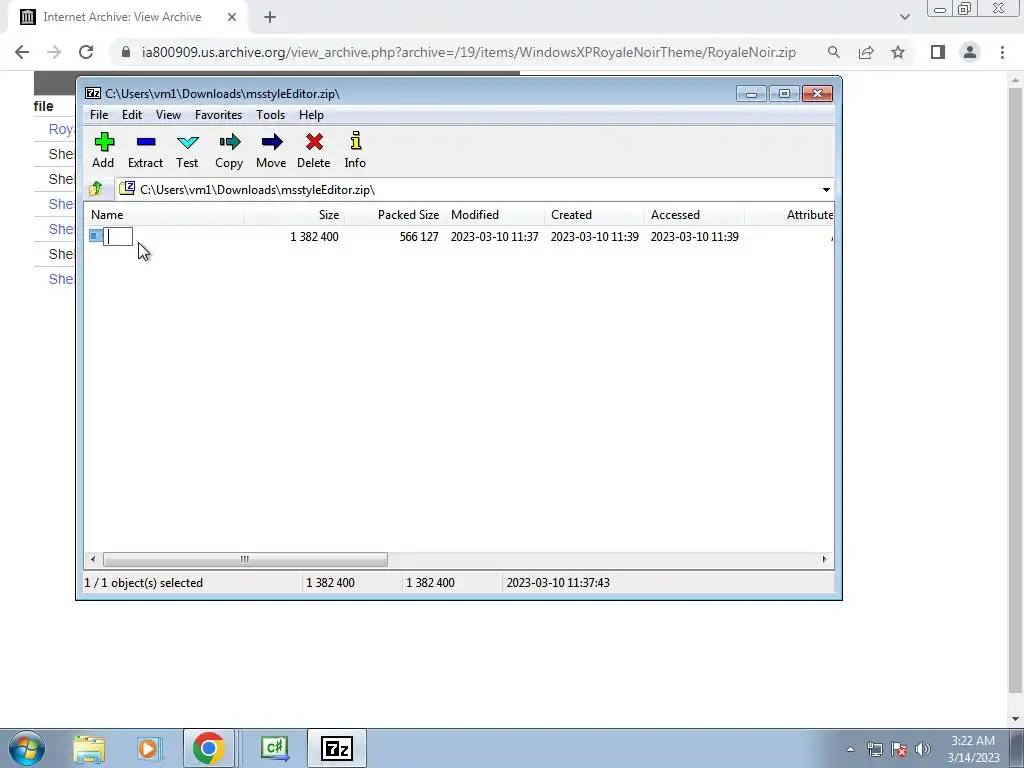
Task: Sort by the Accessed column header
Action: point(694,215)
